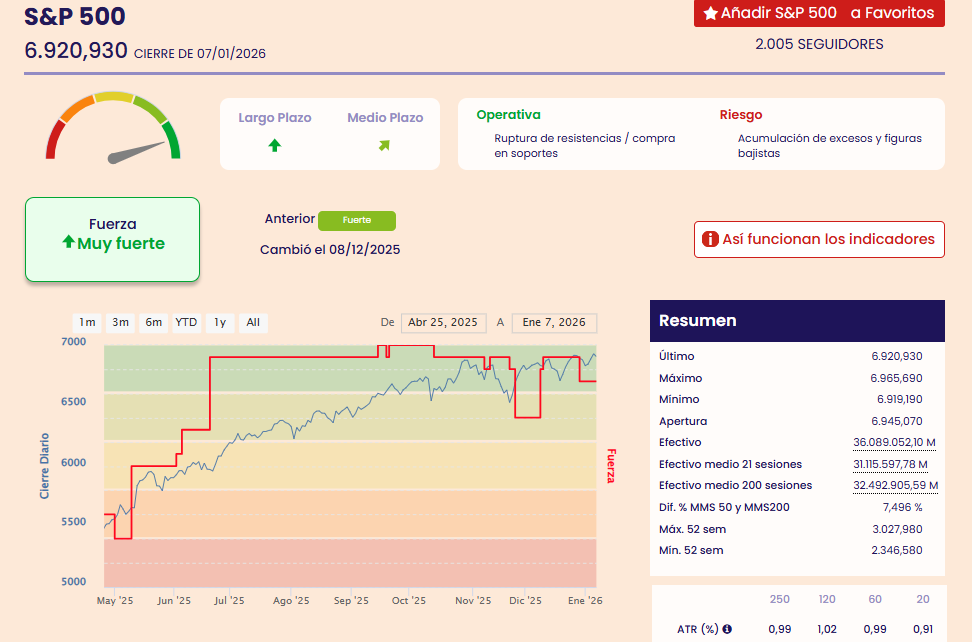Click the price 6.920,930
This screenshot has width=972, height=642.
click(76, 51)
